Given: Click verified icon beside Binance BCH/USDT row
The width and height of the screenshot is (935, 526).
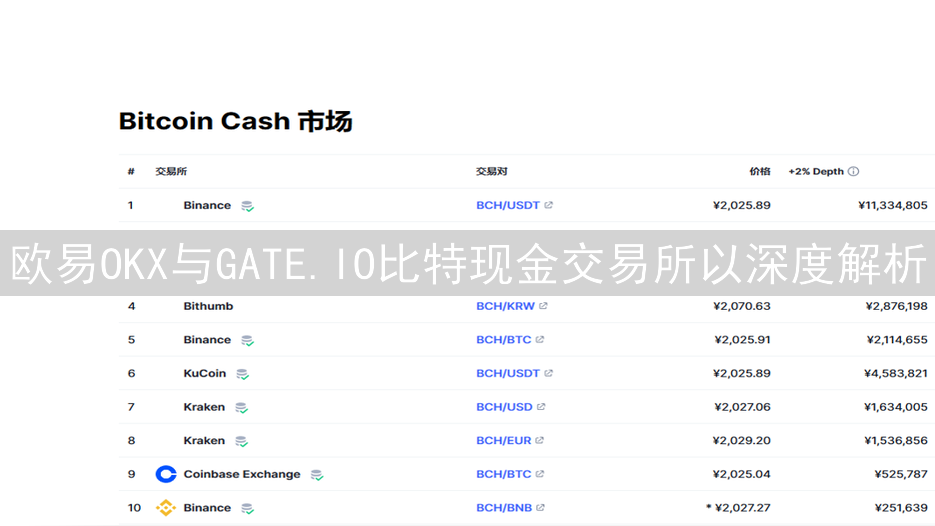Looking at the screenshot, I should point(247,206).
